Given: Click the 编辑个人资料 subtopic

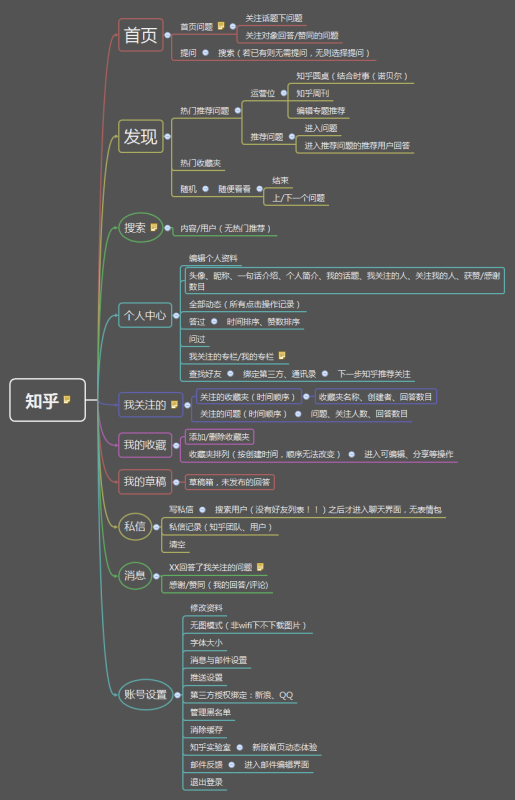Looking at the screenshot, I should (x=213, y=258).
